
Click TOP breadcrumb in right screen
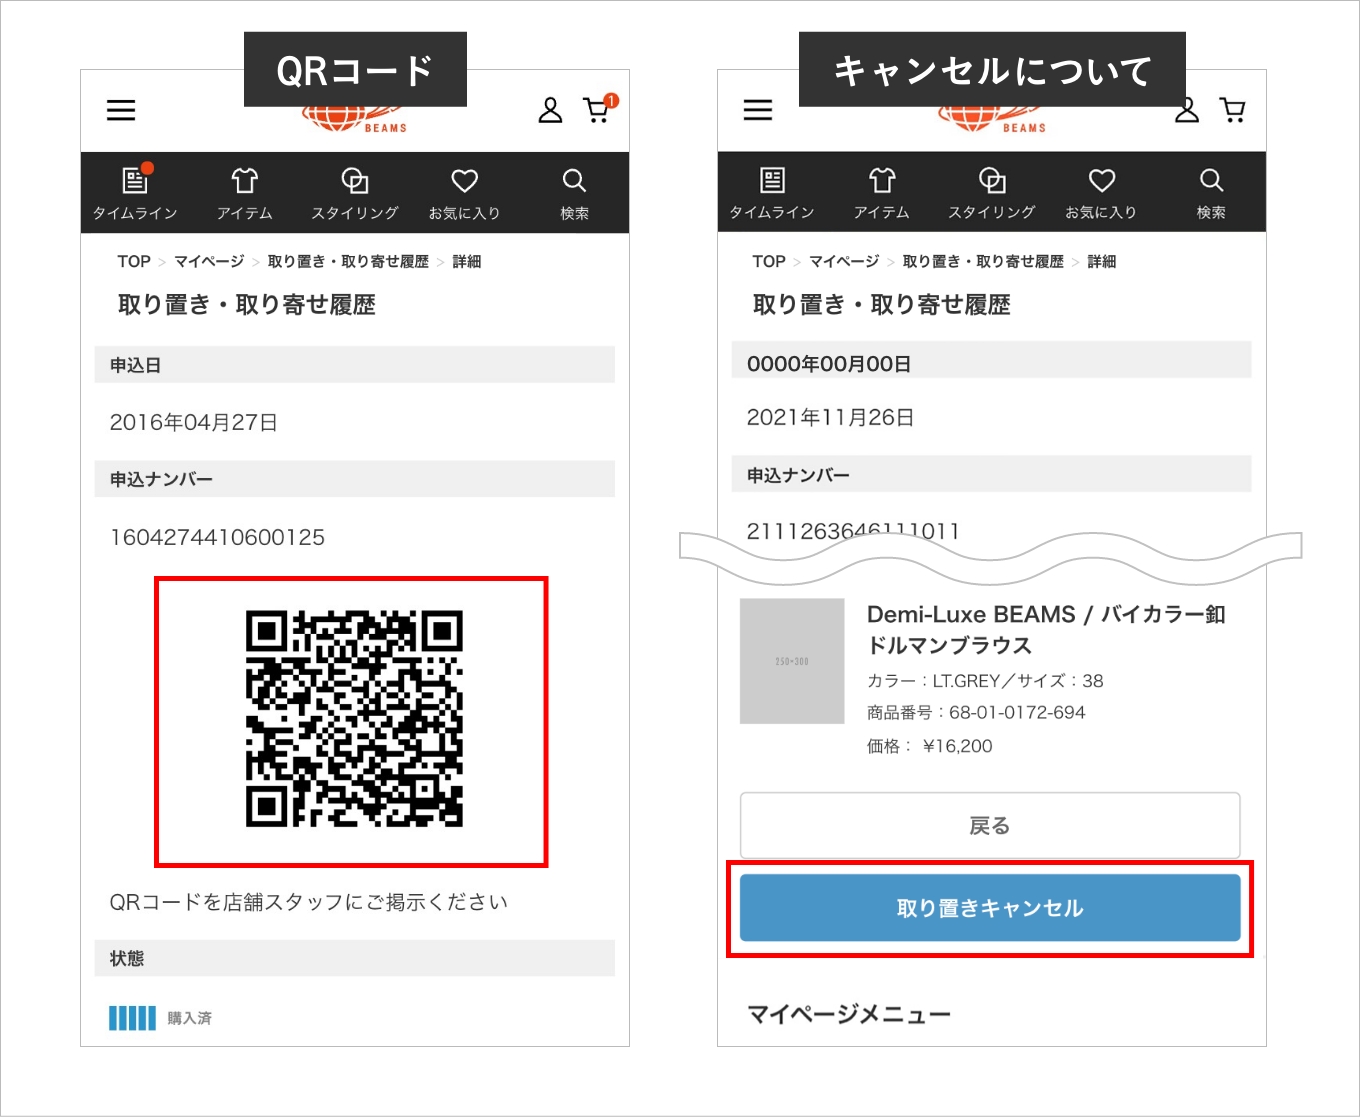pos(769,261)
